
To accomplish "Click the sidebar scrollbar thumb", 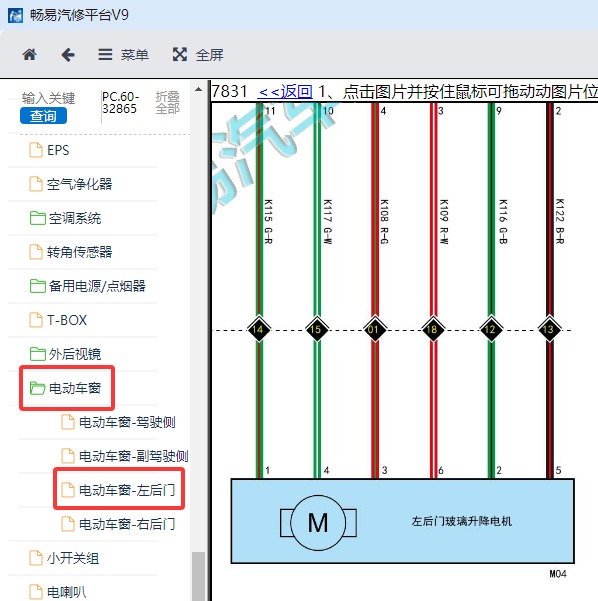I will pyautogui.click(x=198, y=576).
